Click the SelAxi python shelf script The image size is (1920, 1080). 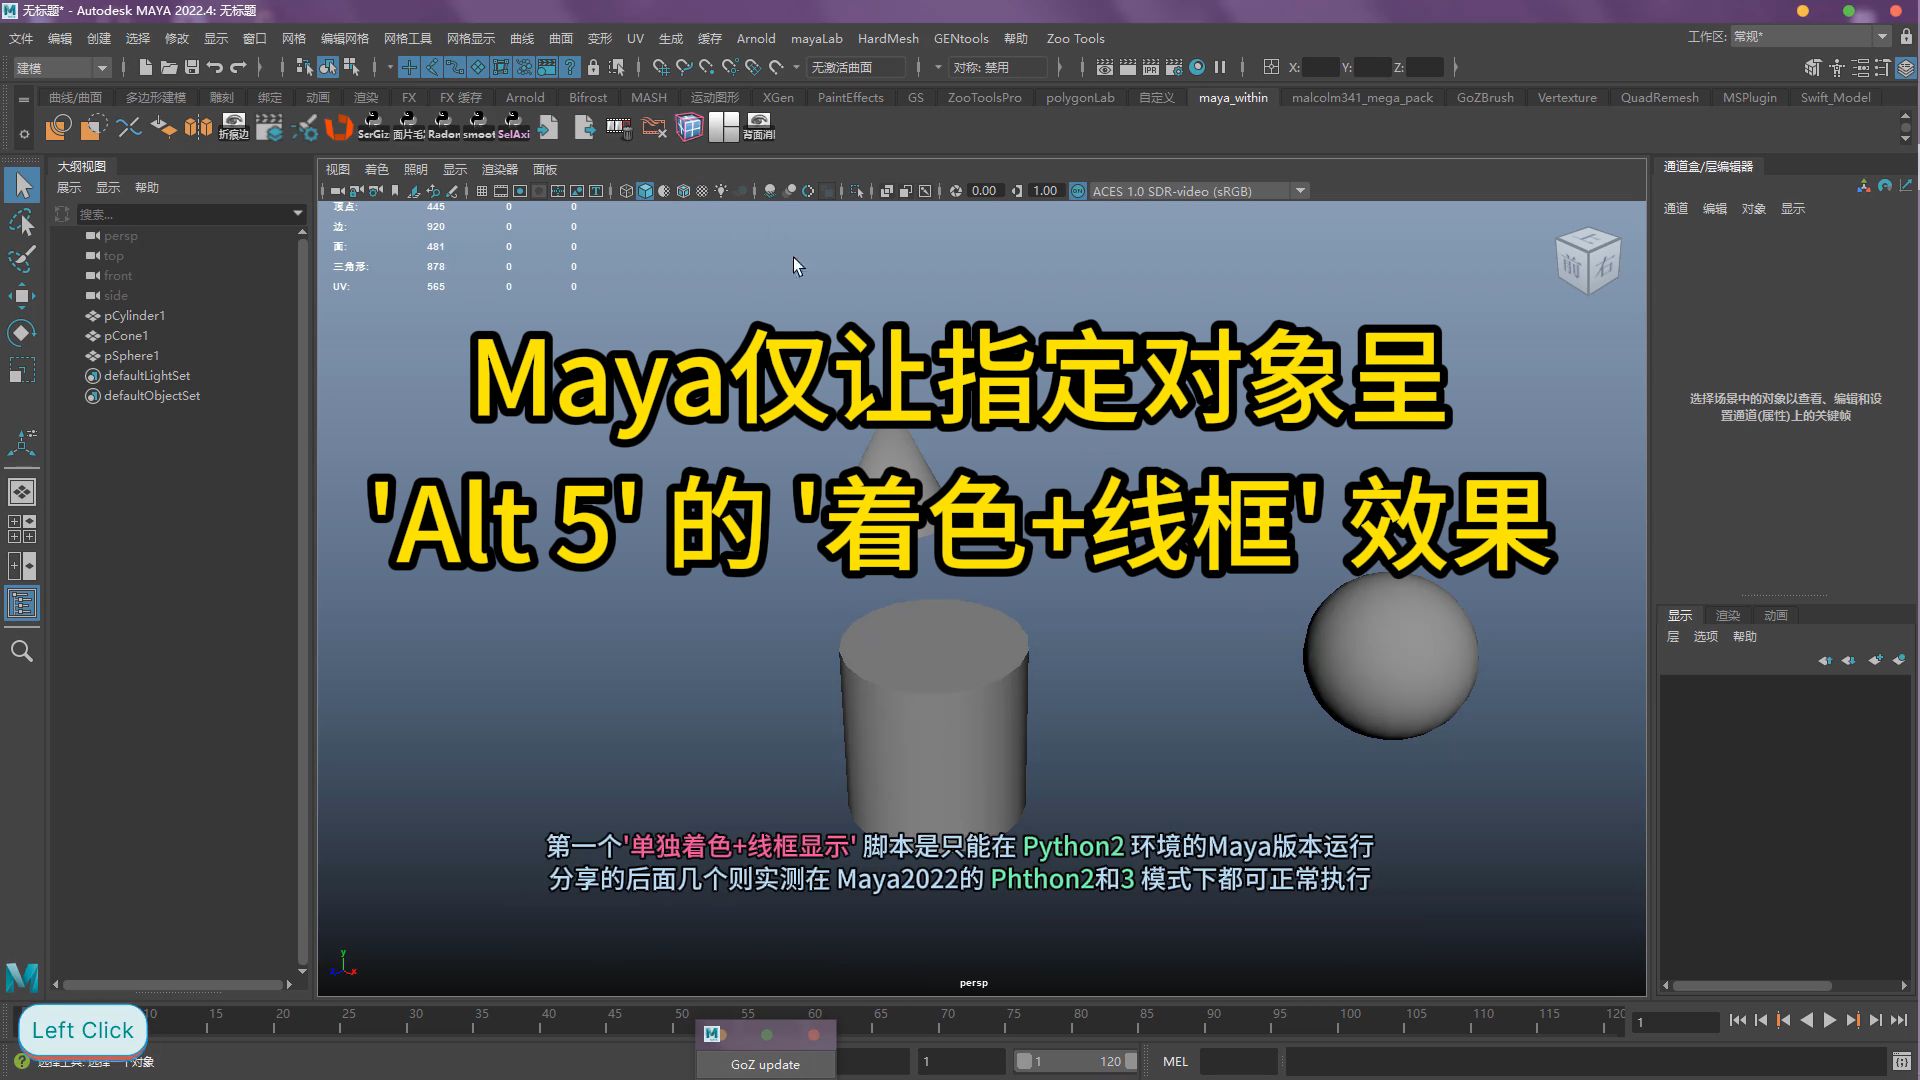513,126
